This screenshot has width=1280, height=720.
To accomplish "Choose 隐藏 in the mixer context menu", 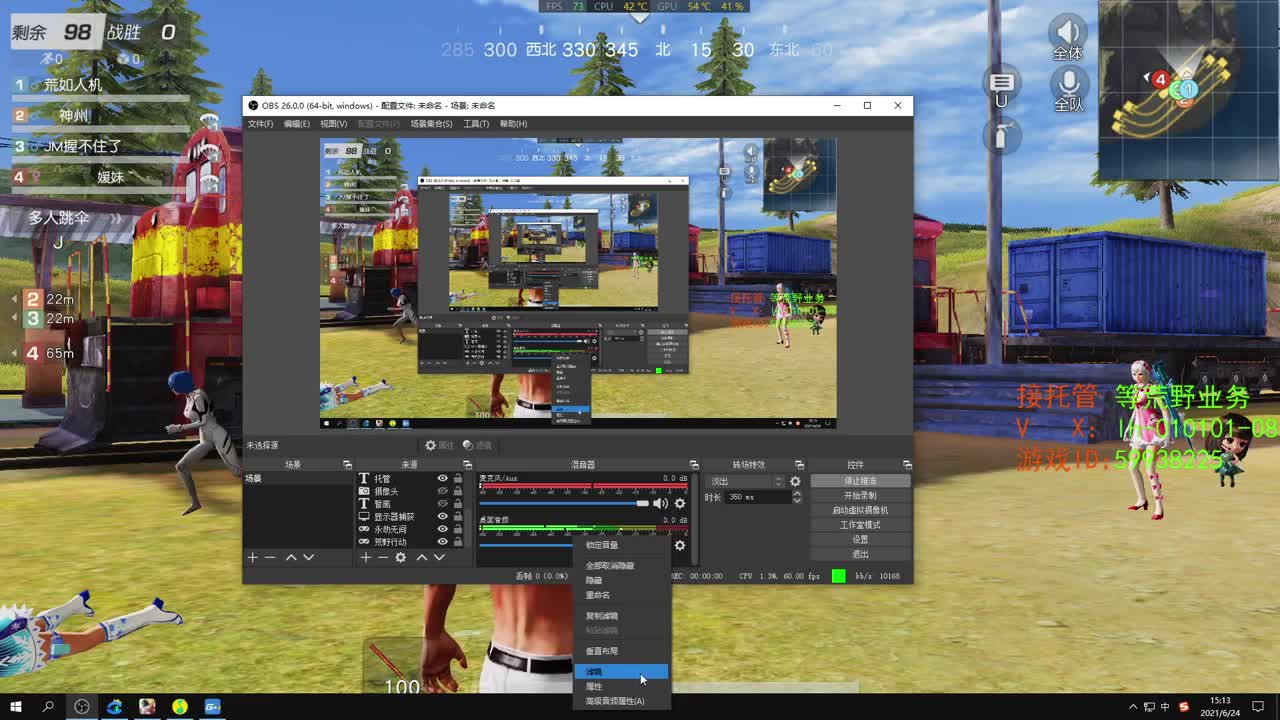I will coord(621,580).
